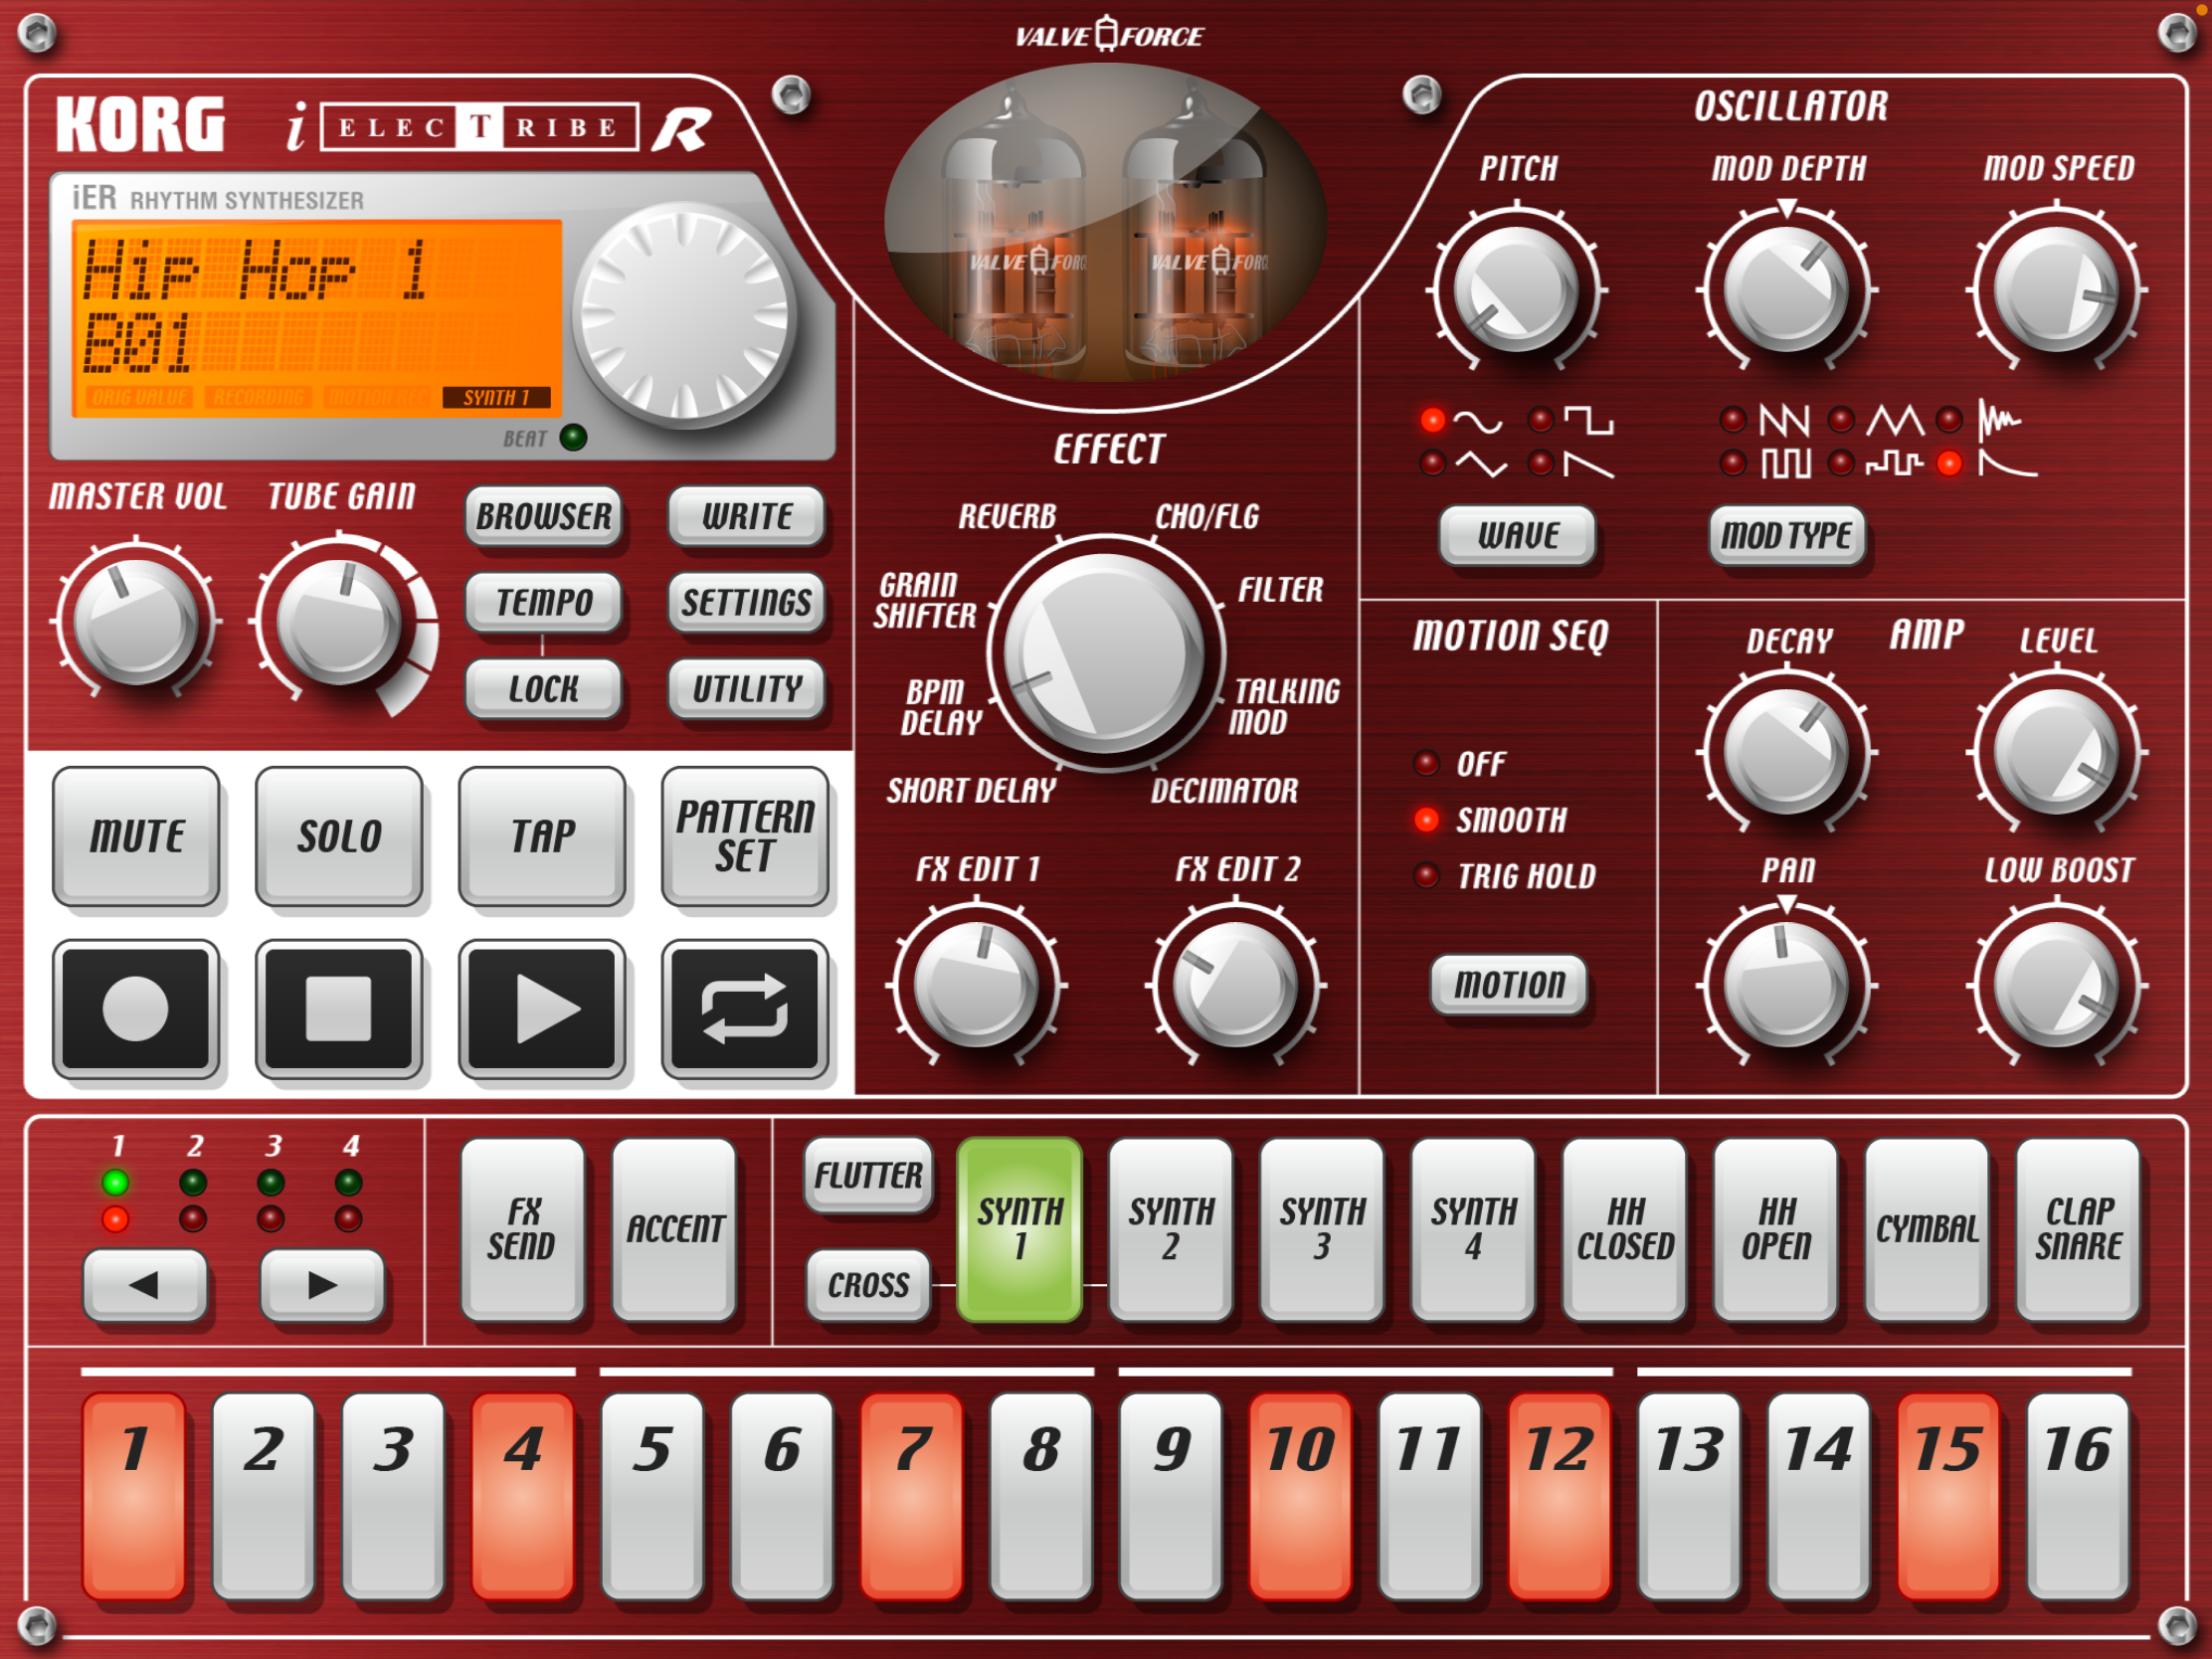This screenshot has width=2212, height=1659.
Task: Click the right arrow pattern page button
Action: pyautogui.click(x=322, y=1285)
